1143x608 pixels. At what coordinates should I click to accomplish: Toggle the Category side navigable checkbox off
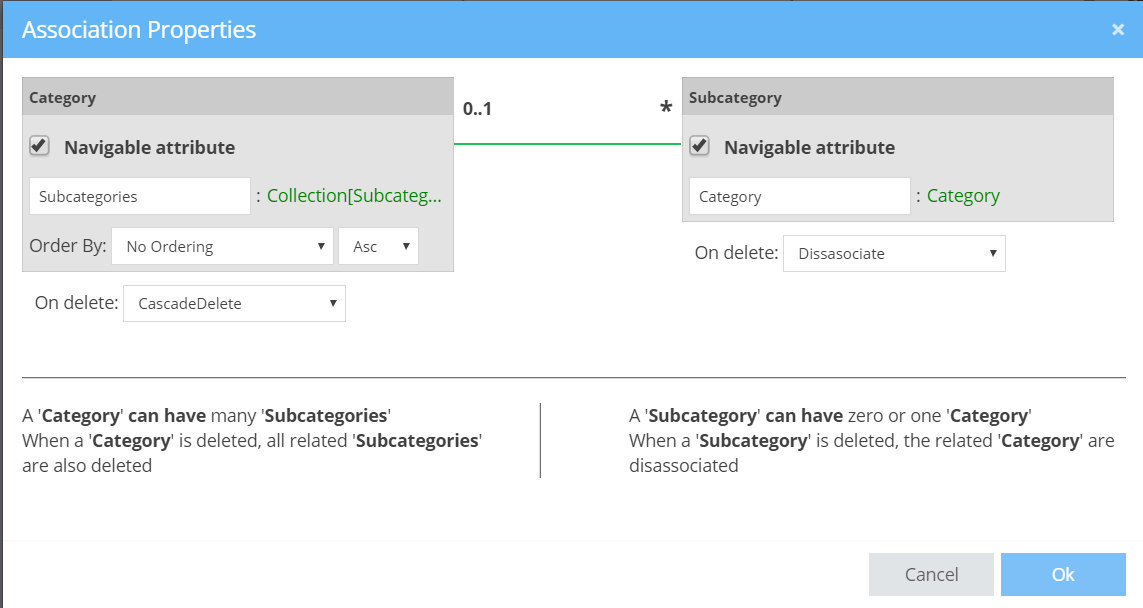[38, 146]
